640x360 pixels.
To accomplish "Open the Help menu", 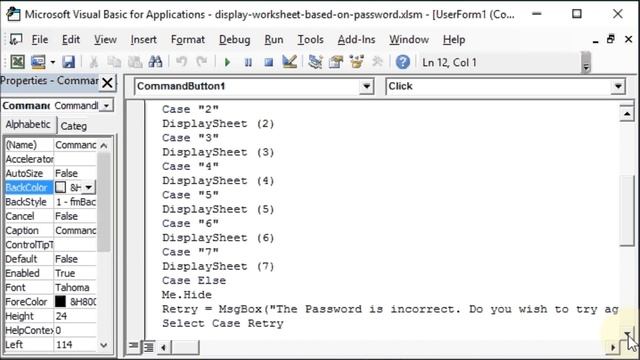I will point(454,40).
